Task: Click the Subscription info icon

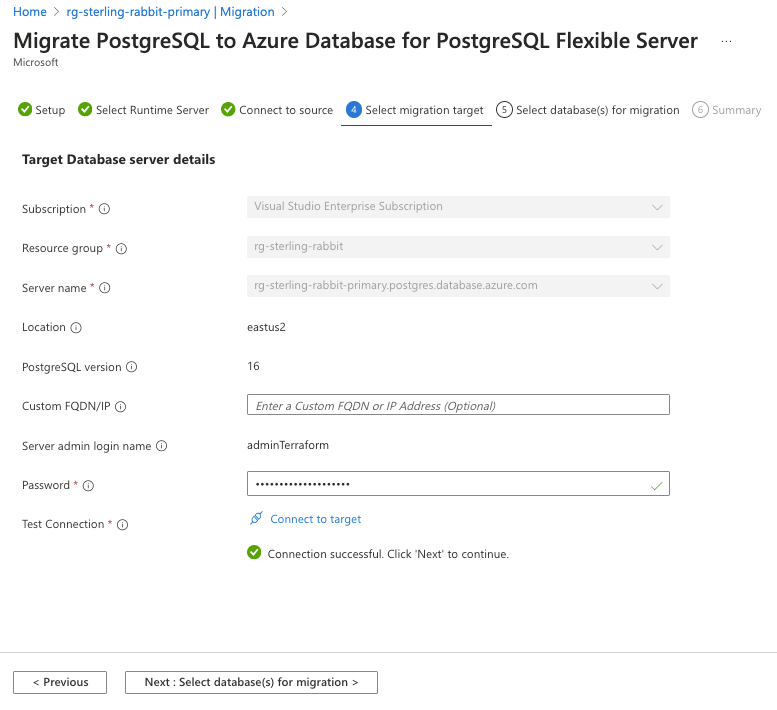Action: tap(104, 209)
